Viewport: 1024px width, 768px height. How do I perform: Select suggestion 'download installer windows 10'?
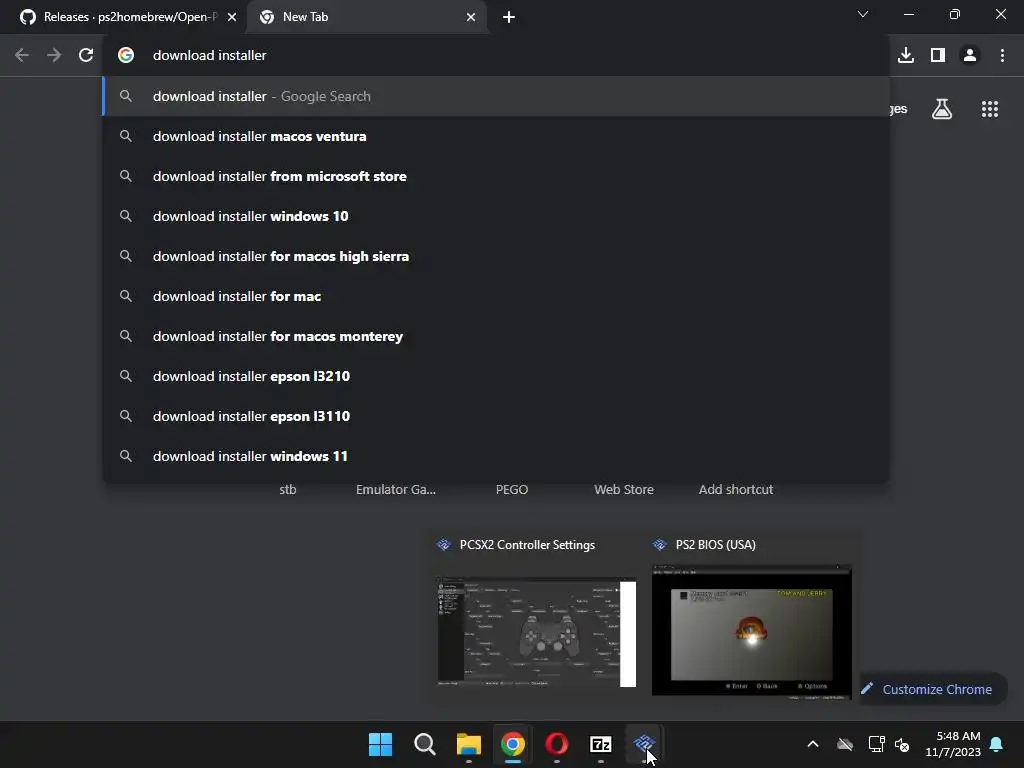coord(496,216)
